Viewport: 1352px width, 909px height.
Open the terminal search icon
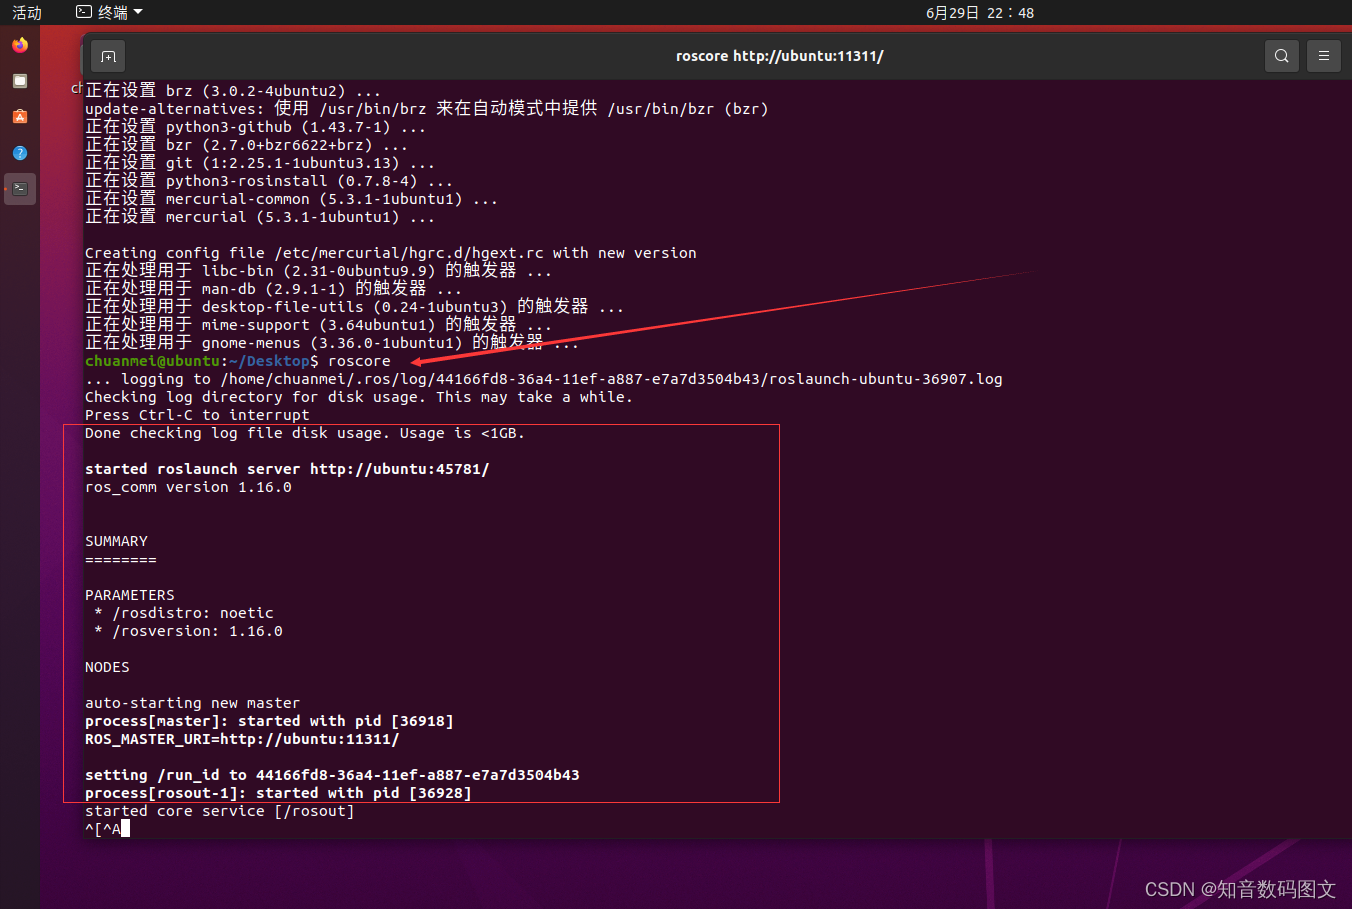click(x=1281, y=55)
